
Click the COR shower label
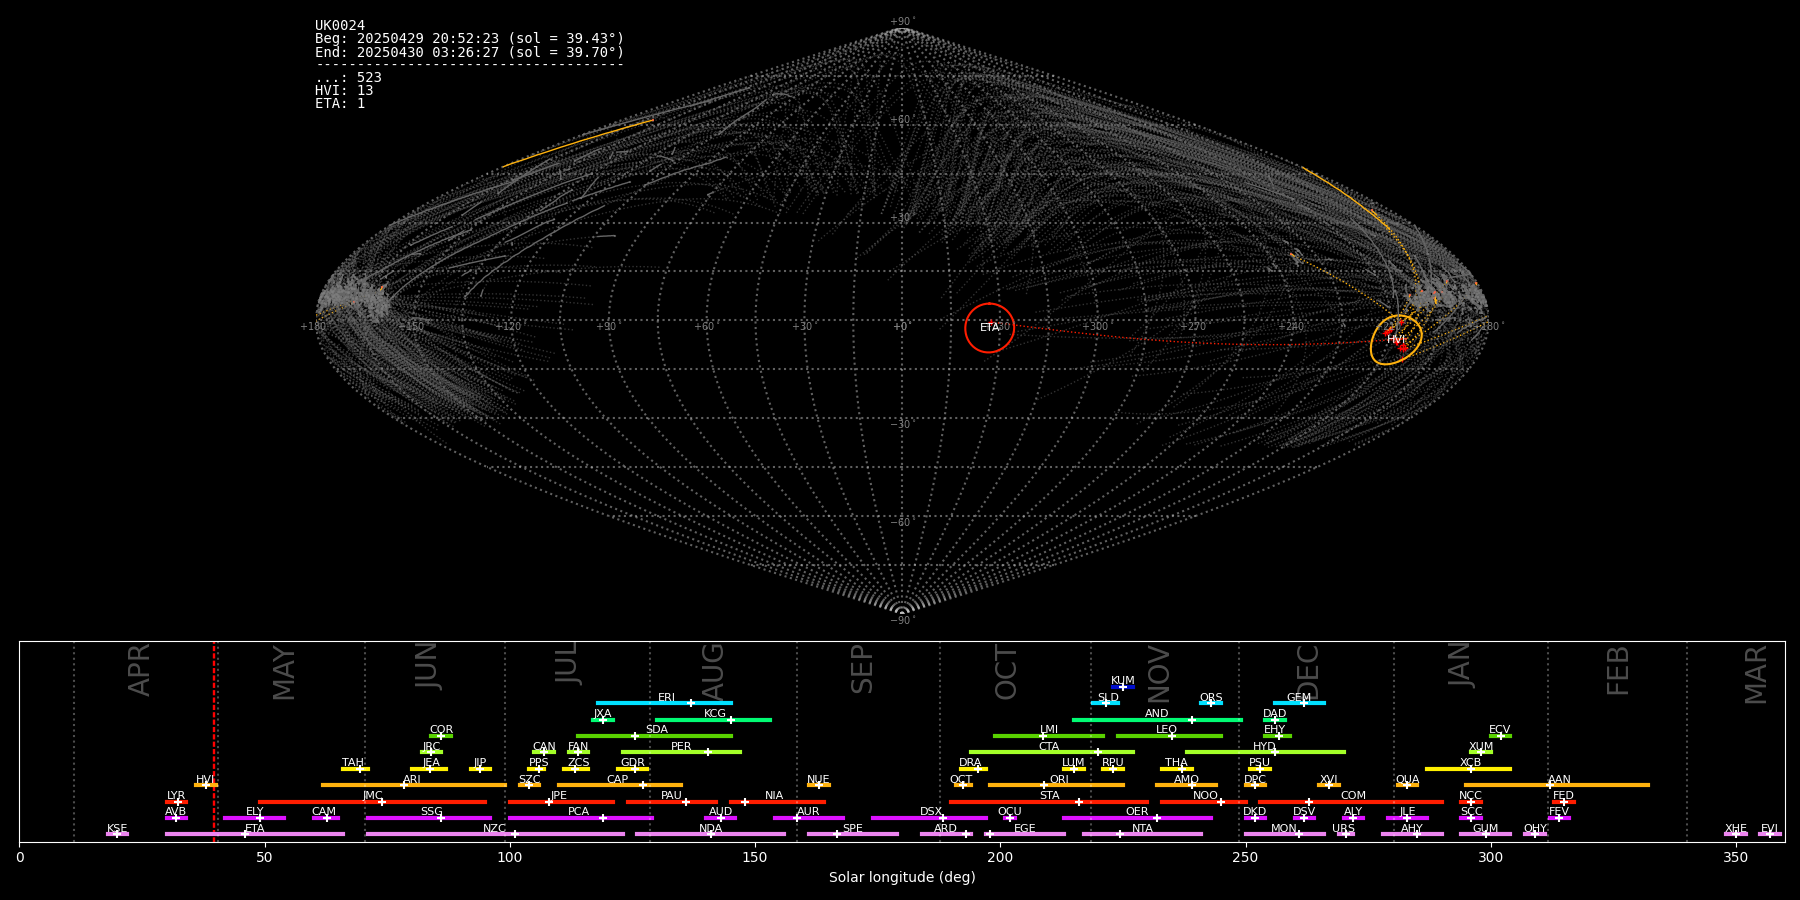click(x=441, y=730)
